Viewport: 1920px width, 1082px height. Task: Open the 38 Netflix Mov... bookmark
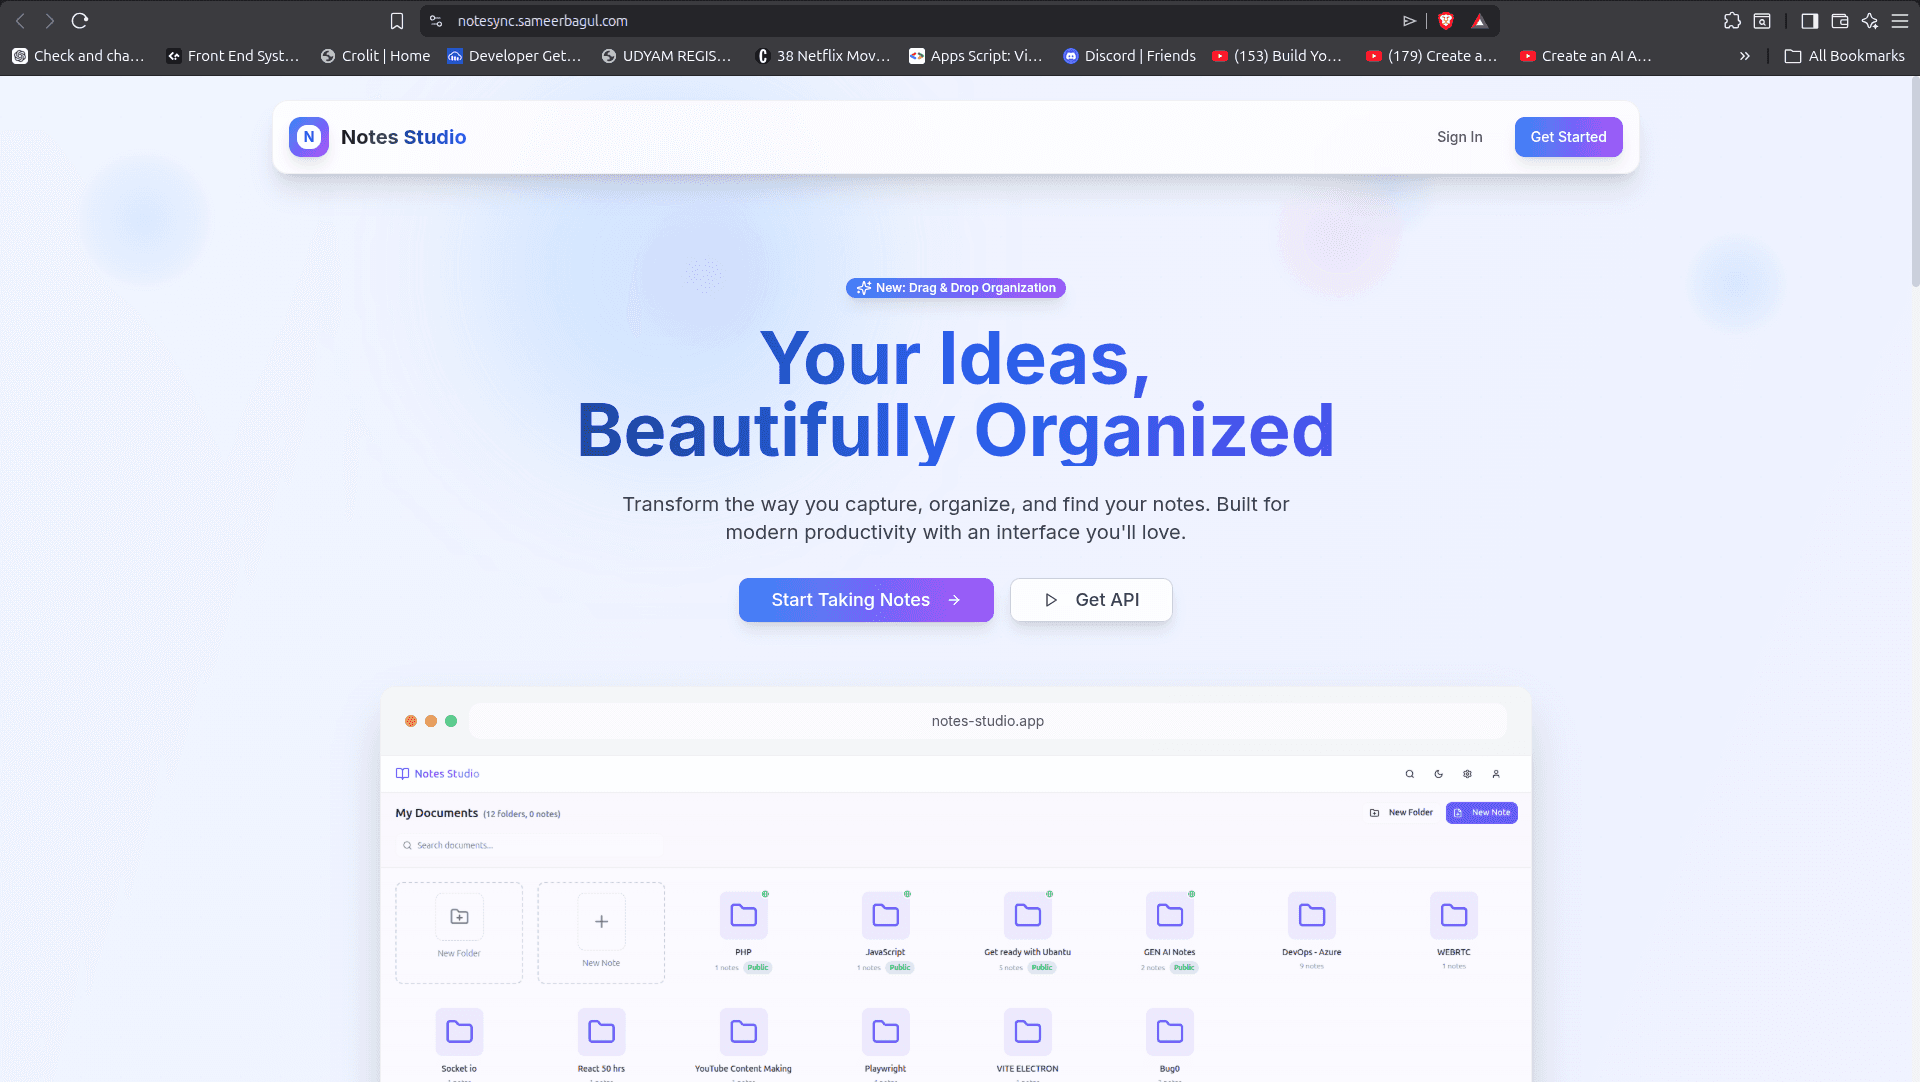tap(822, 56)
